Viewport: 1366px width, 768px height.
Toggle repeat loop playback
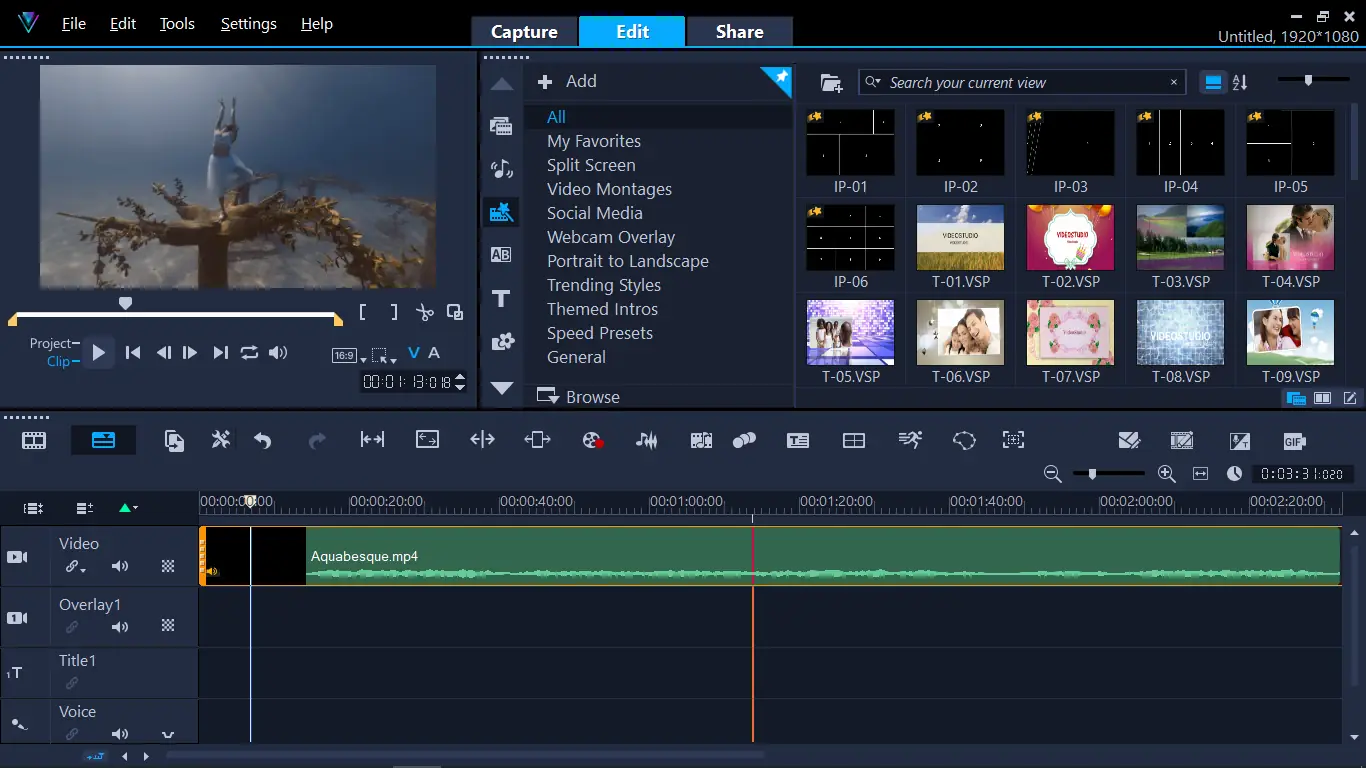[x=249, y=352]
